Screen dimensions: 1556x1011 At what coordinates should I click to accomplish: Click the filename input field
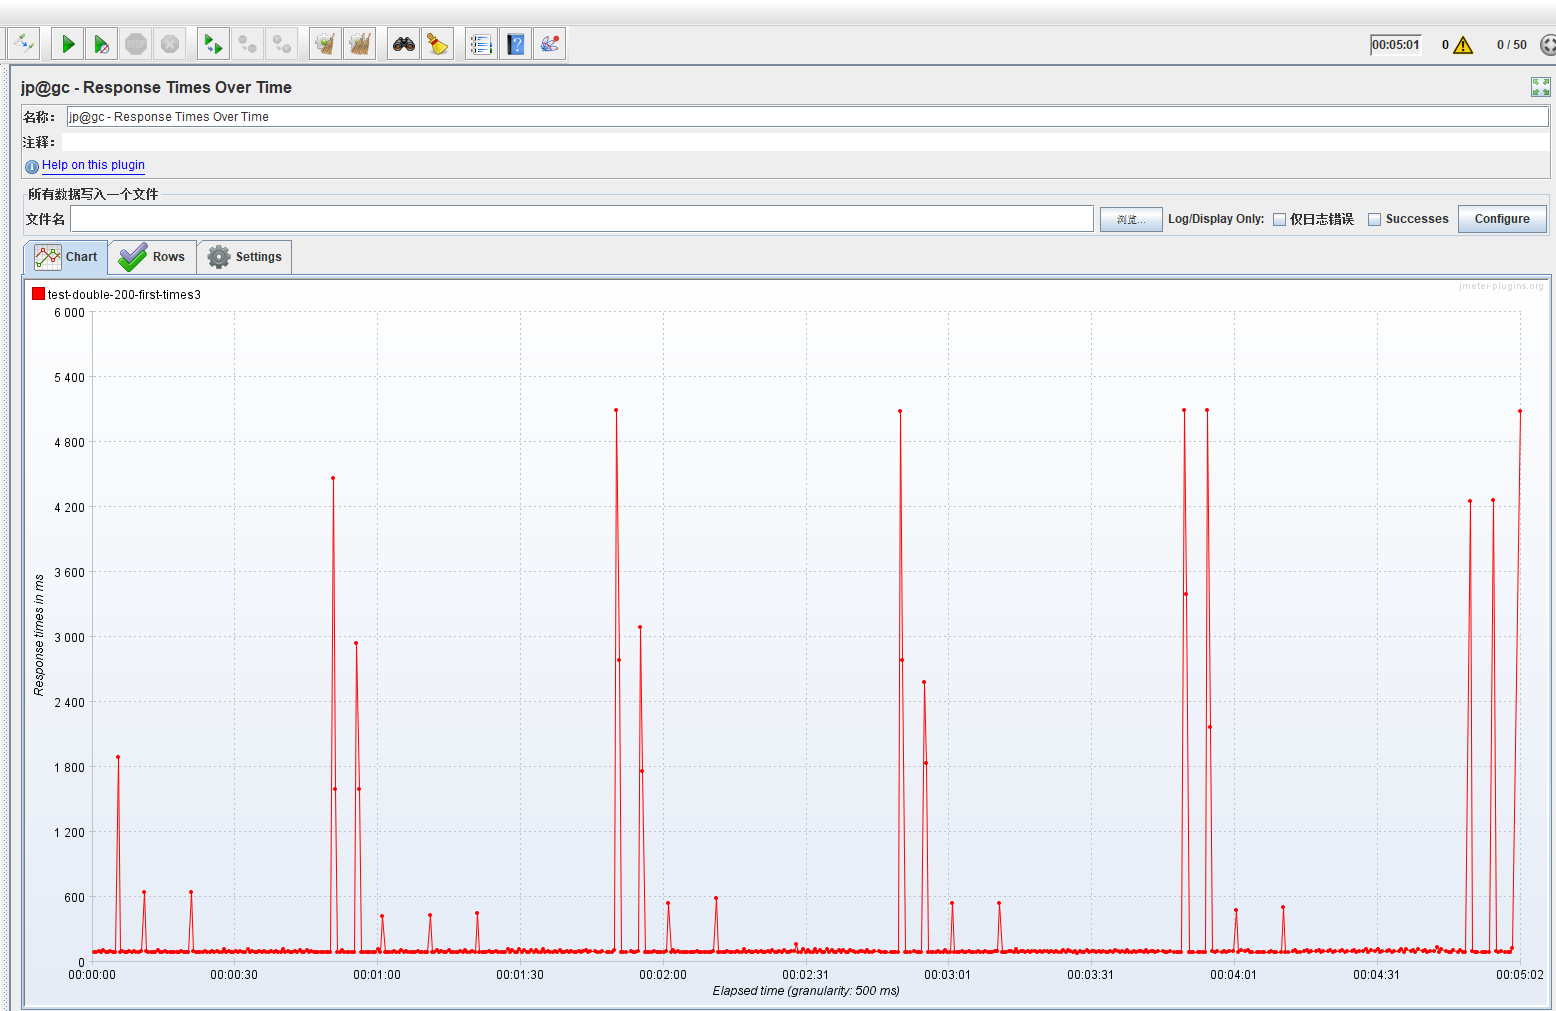point(582,219)
